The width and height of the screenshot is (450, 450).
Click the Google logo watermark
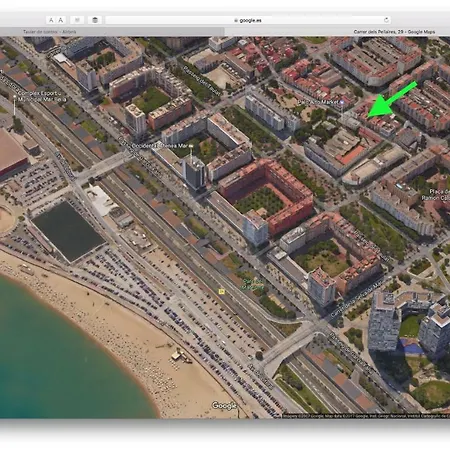(224, 405)
